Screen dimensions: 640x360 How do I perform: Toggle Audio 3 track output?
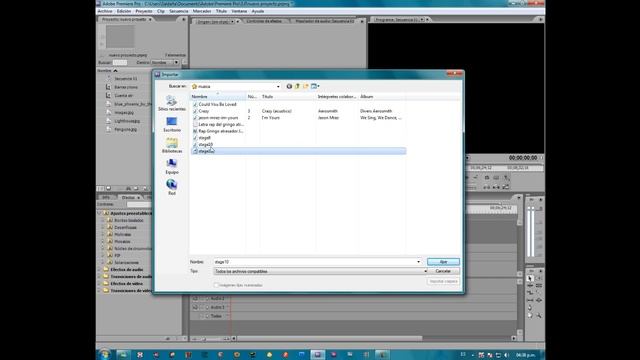coord(195,307)
